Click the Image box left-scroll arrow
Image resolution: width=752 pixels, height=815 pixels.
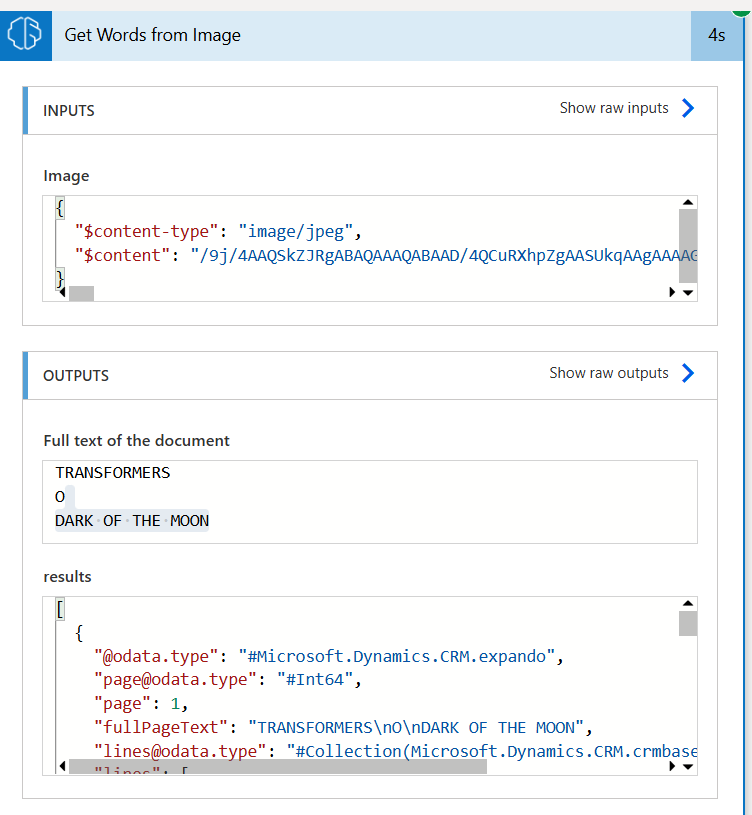click(62, 293)
